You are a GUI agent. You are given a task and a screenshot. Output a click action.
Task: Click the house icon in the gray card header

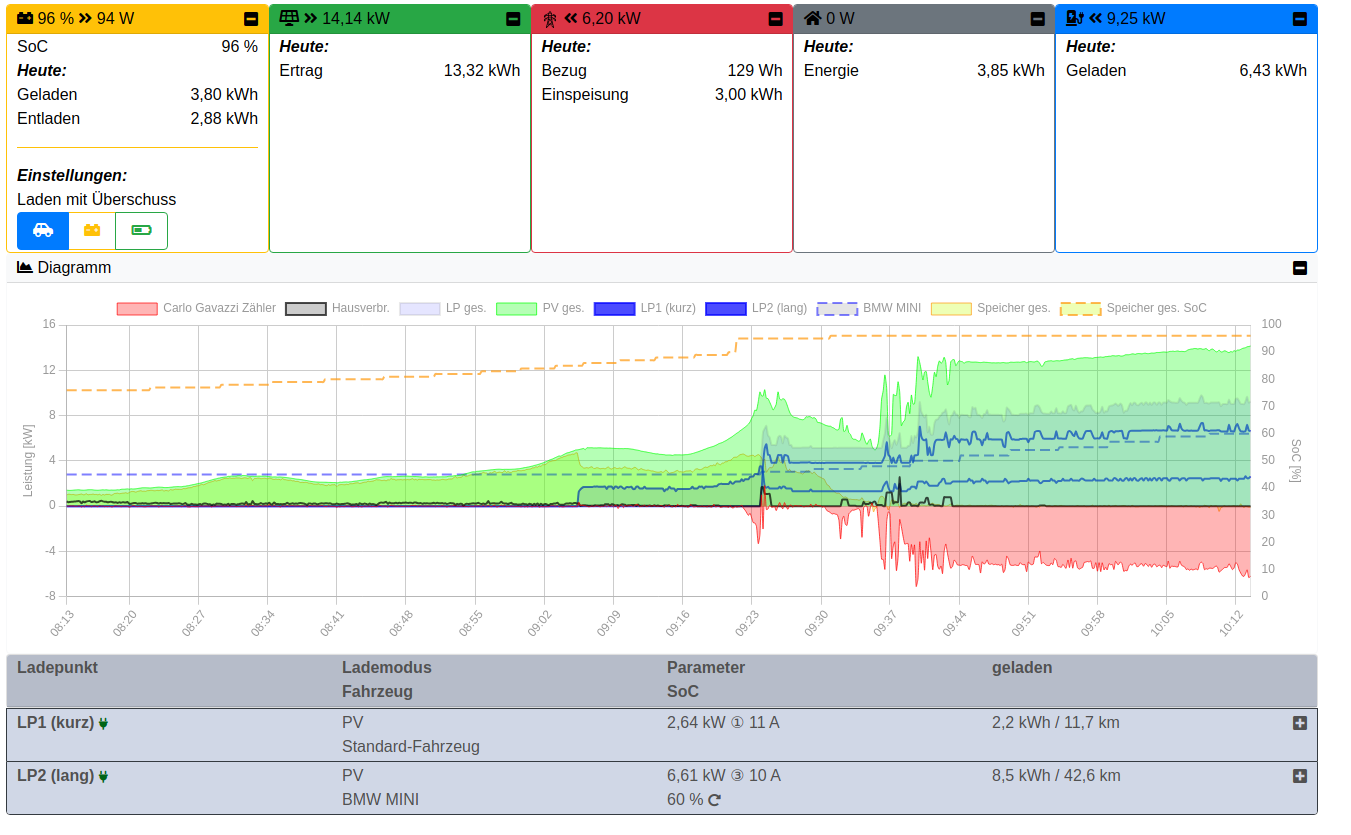[x=813, y=18]
